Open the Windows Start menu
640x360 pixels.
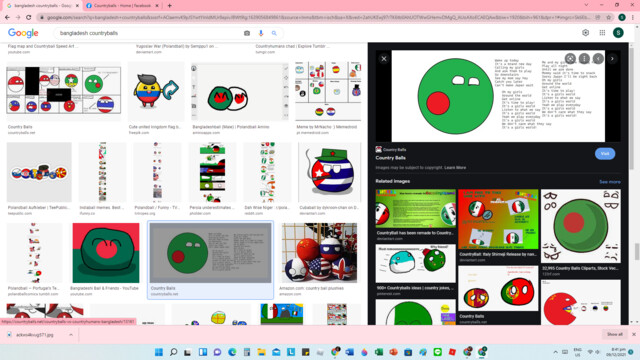(x=159, y=352)
